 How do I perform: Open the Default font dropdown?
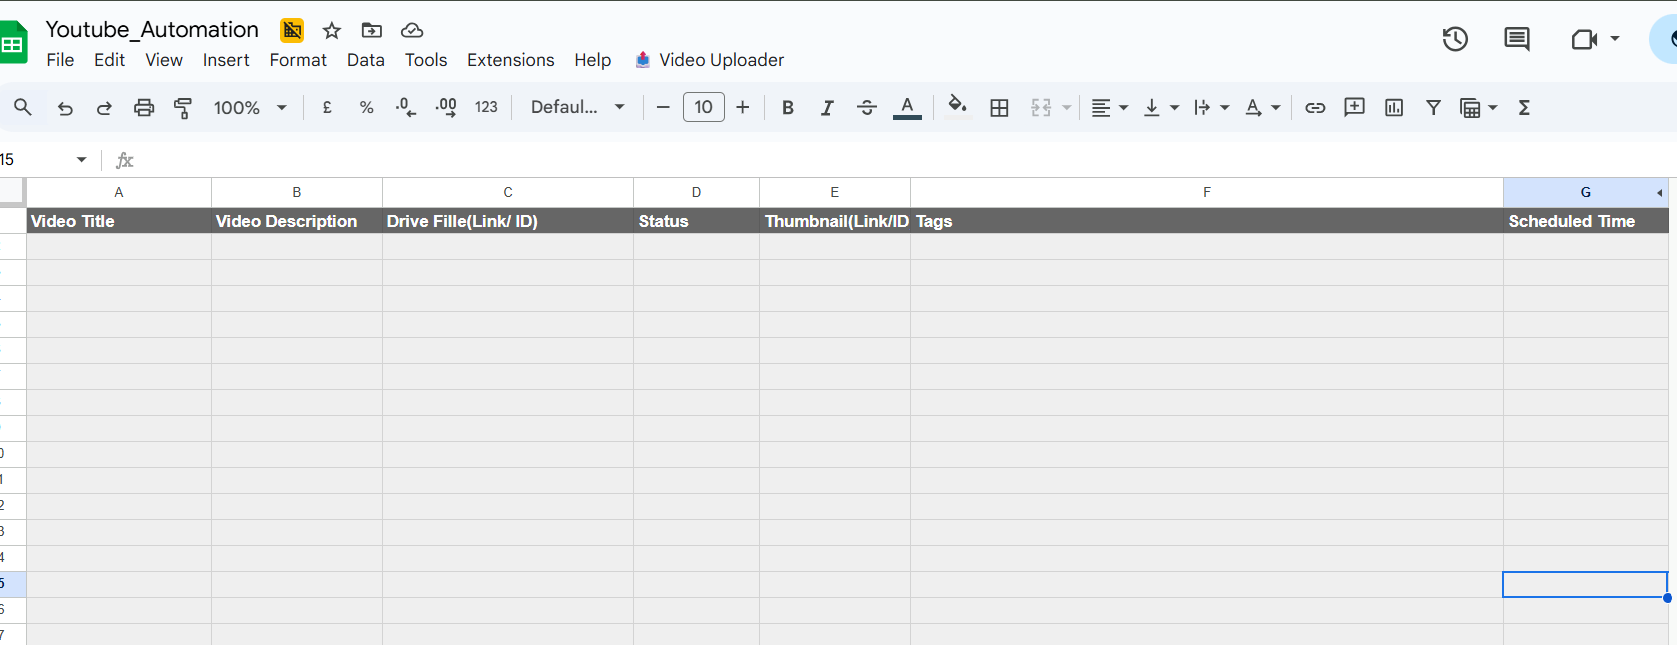coord(578,107)
